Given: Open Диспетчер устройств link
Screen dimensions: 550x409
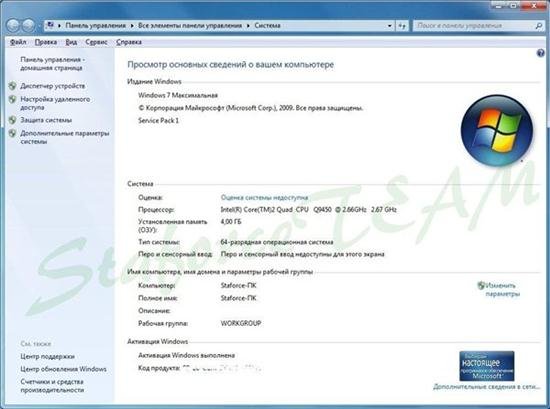Looking at the screenshot, I should point(53,86).
